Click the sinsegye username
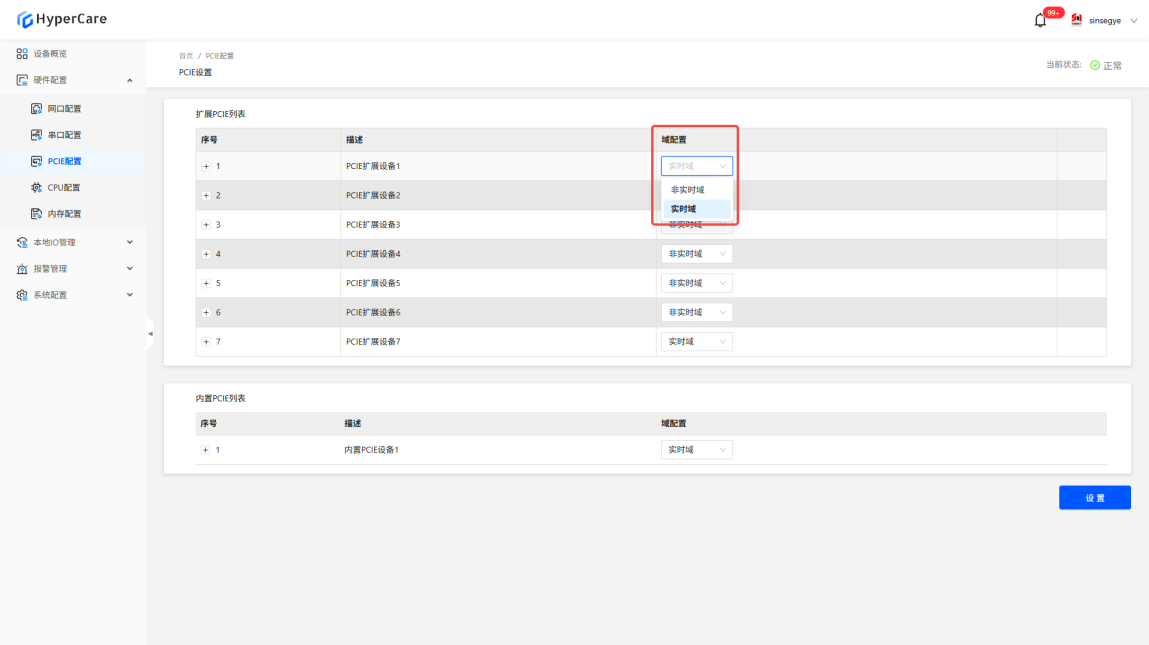The image size is (1149, 645). pyautogui.click(x=1104, y=21)
